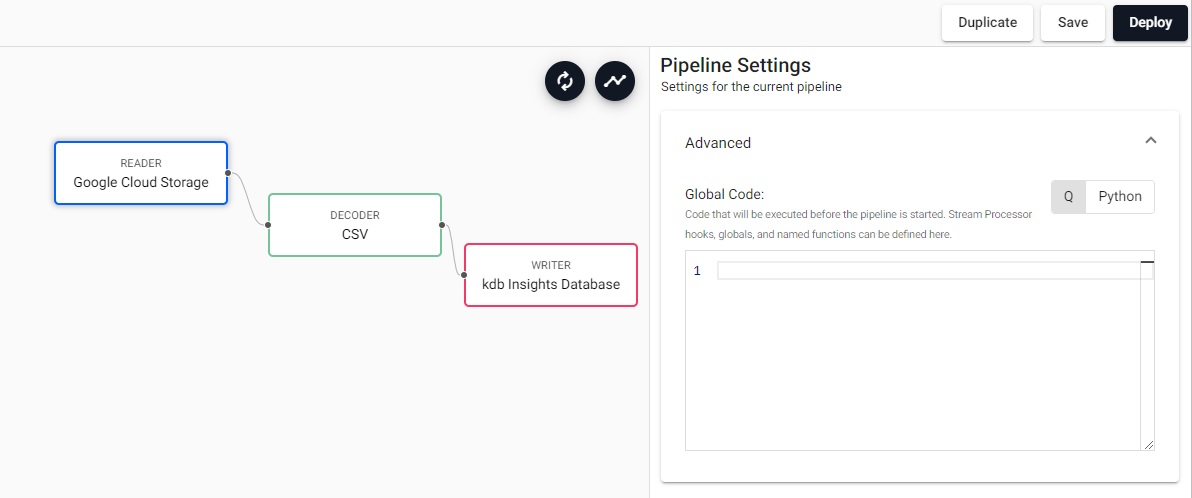Save the pipeline
The image size is (1192, 498).
coord(1073,23)
